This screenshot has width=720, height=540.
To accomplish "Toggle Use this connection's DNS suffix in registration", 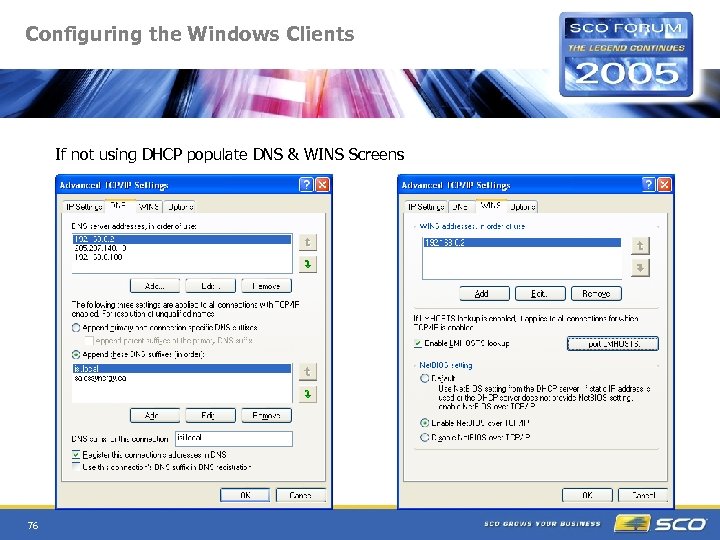I will 76,467.
